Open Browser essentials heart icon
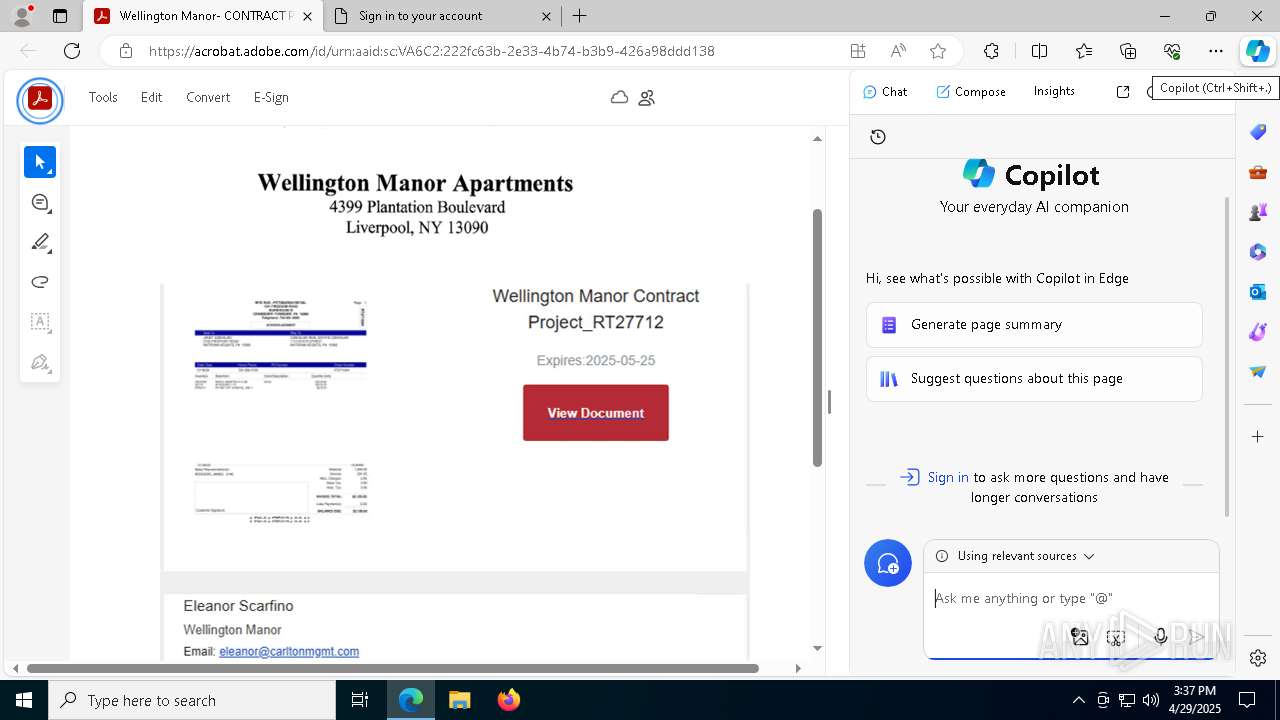This screenshot has height=720, width=1280. click(x=1172, y=51)
